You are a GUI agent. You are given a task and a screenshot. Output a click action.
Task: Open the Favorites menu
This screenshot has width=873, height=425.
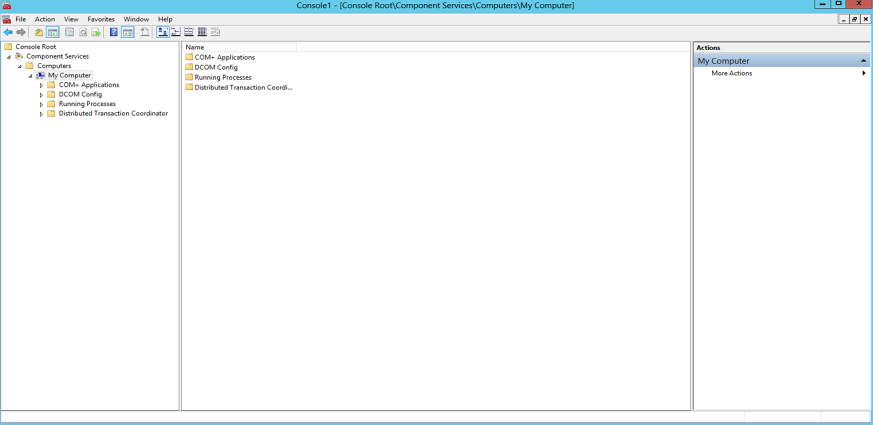(100, 19)
